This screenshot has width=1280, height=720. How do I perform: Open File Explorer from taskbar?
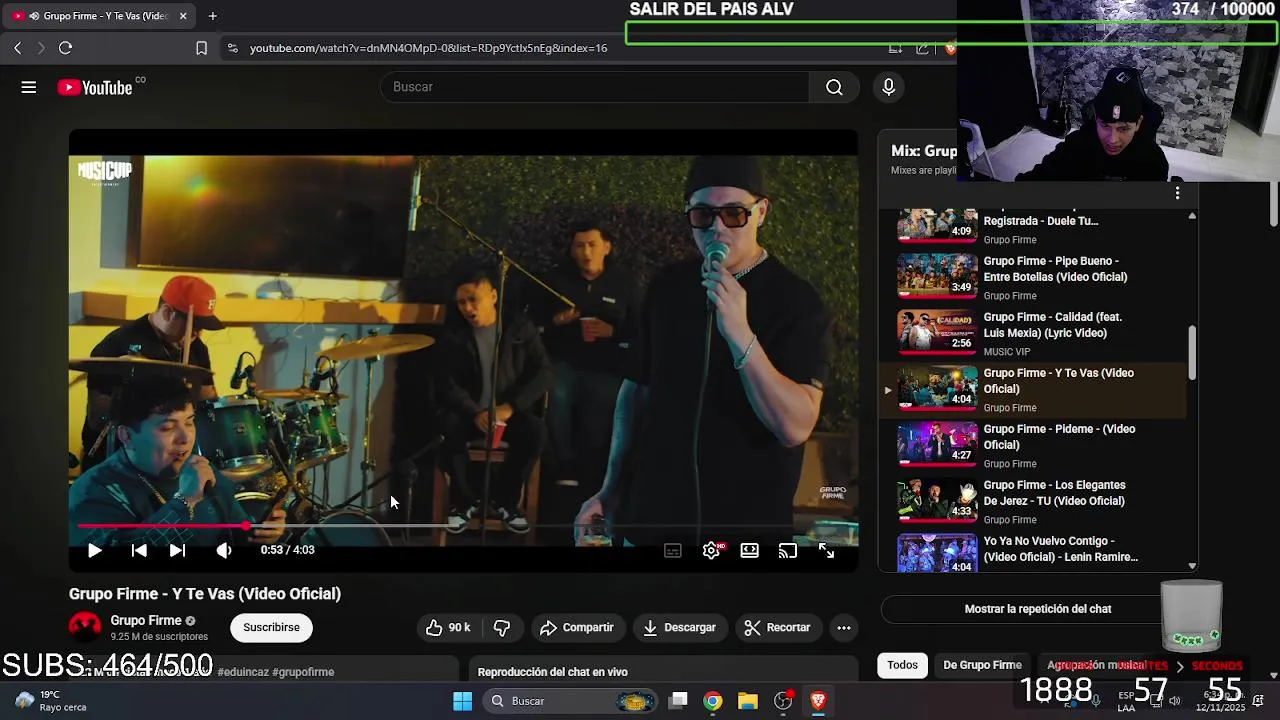tap(748, 701)
